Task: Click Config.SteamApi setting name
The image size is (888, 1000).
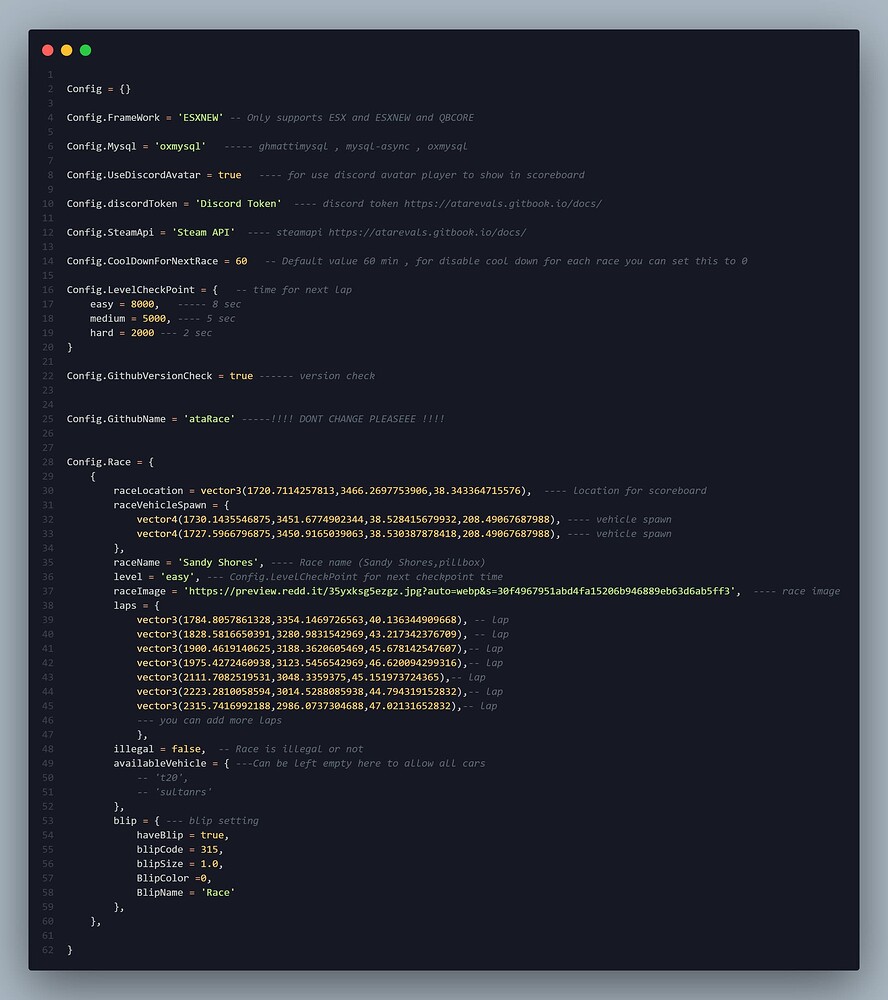Action: click(110, 232)
